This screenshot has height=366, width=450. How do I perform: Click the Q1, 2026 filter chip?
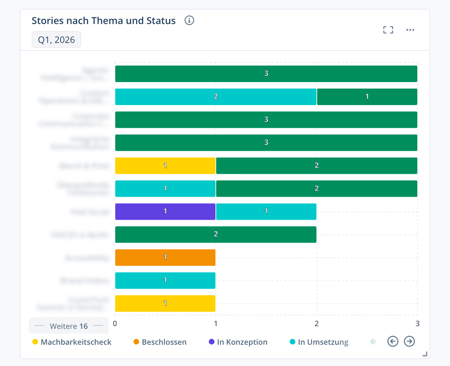click(x=56, y=40)
